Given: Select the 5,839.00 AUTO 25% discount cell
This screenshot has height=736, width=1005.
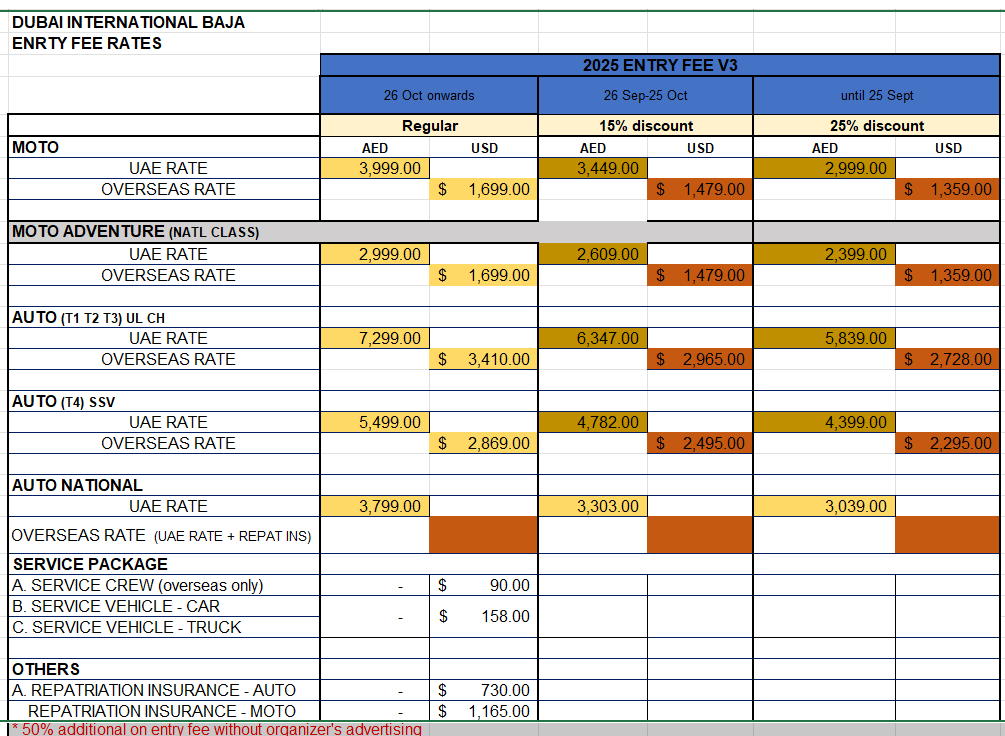Looking at the screenshot, I should [824, 338].
